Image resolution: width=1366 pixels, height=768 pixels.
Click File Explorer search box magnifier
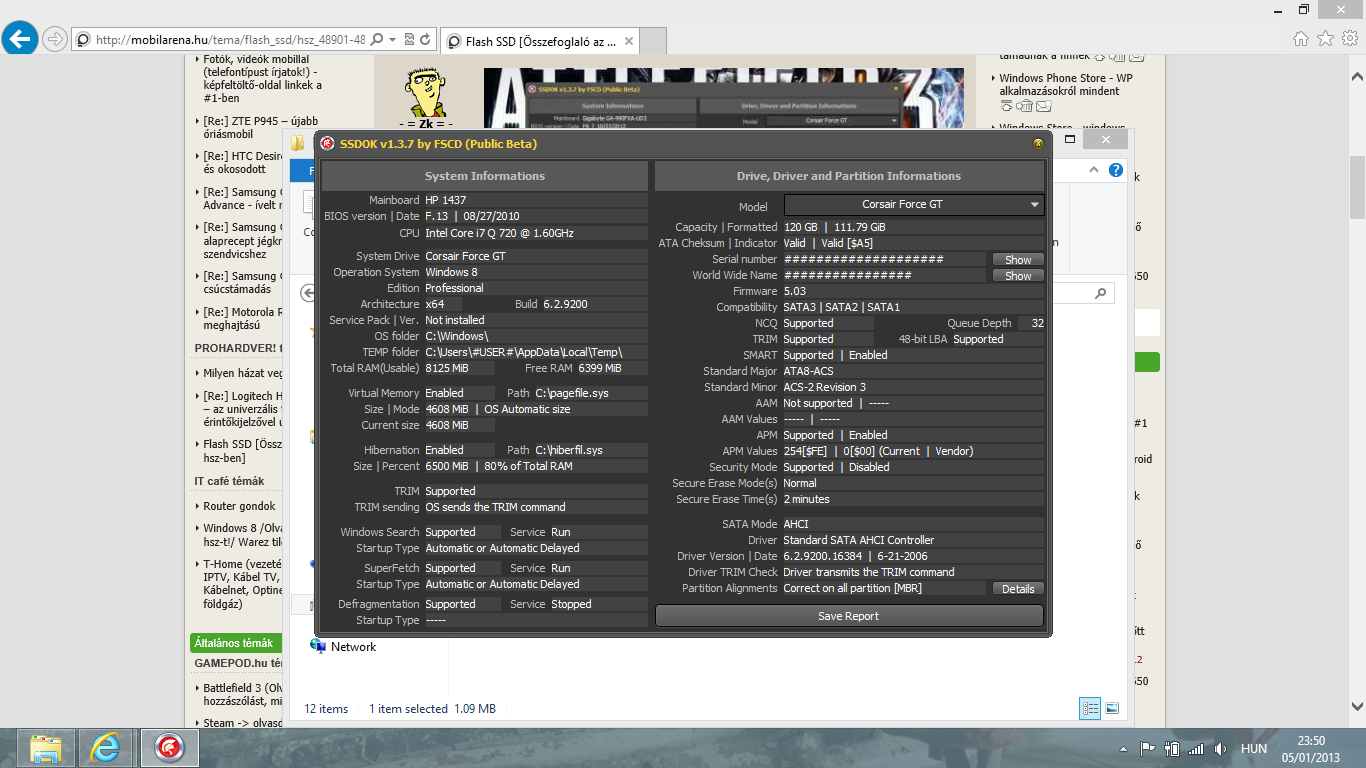(1100, 294)
